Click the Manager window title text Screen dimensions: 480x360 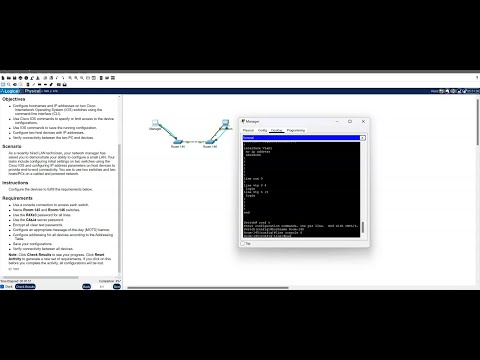252,121
